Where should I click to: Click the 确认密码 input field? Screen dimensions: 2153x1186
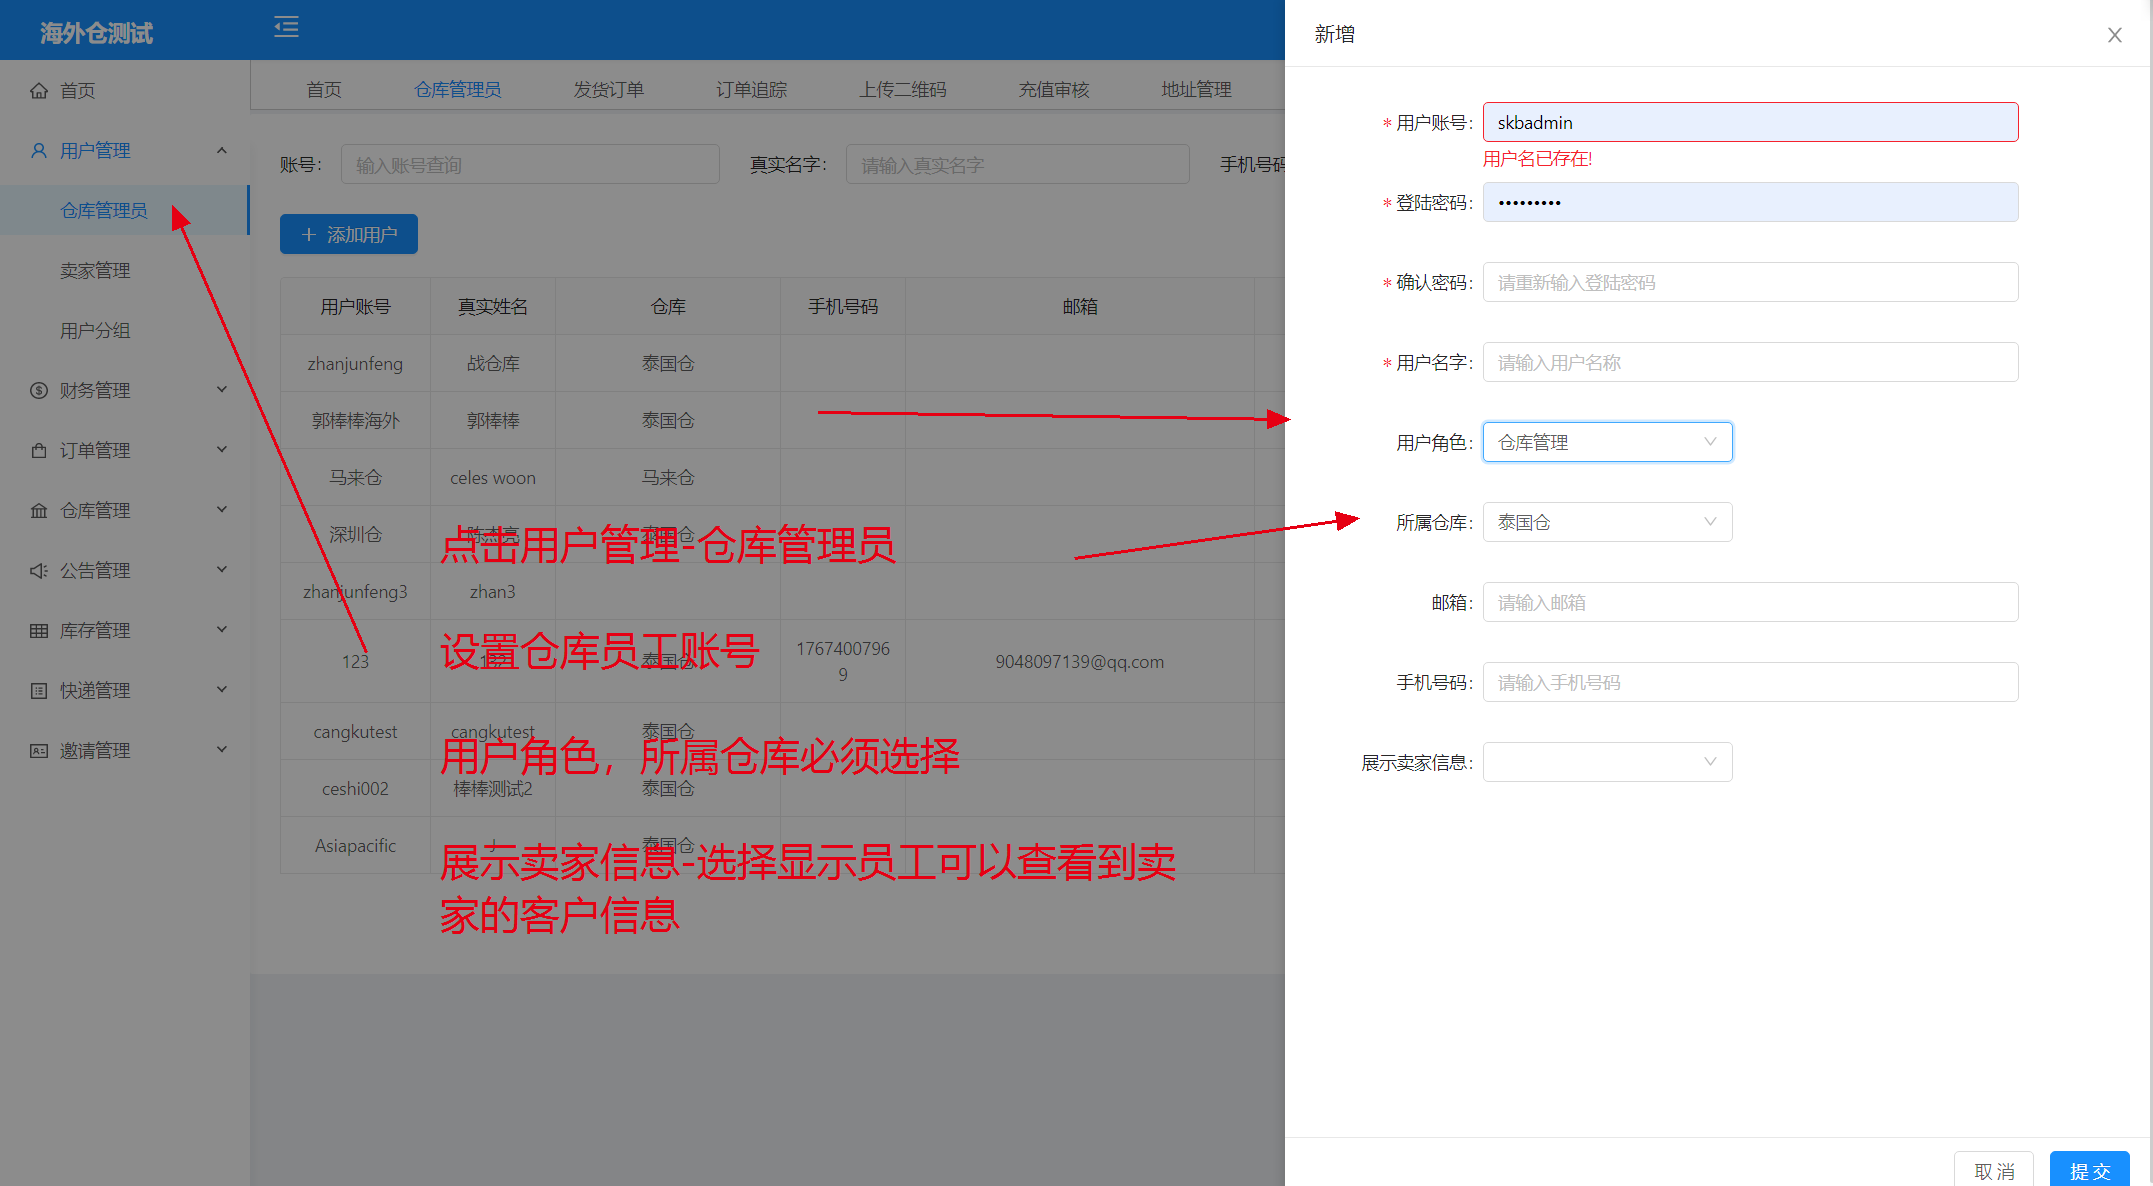pyautogui.click(x=1750, y=282)
